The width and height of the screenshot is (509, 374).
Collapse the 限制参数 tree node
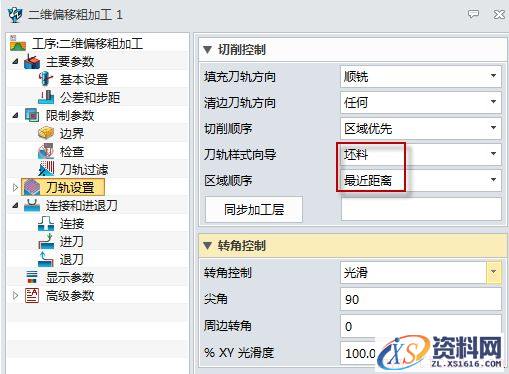point(15,116)
